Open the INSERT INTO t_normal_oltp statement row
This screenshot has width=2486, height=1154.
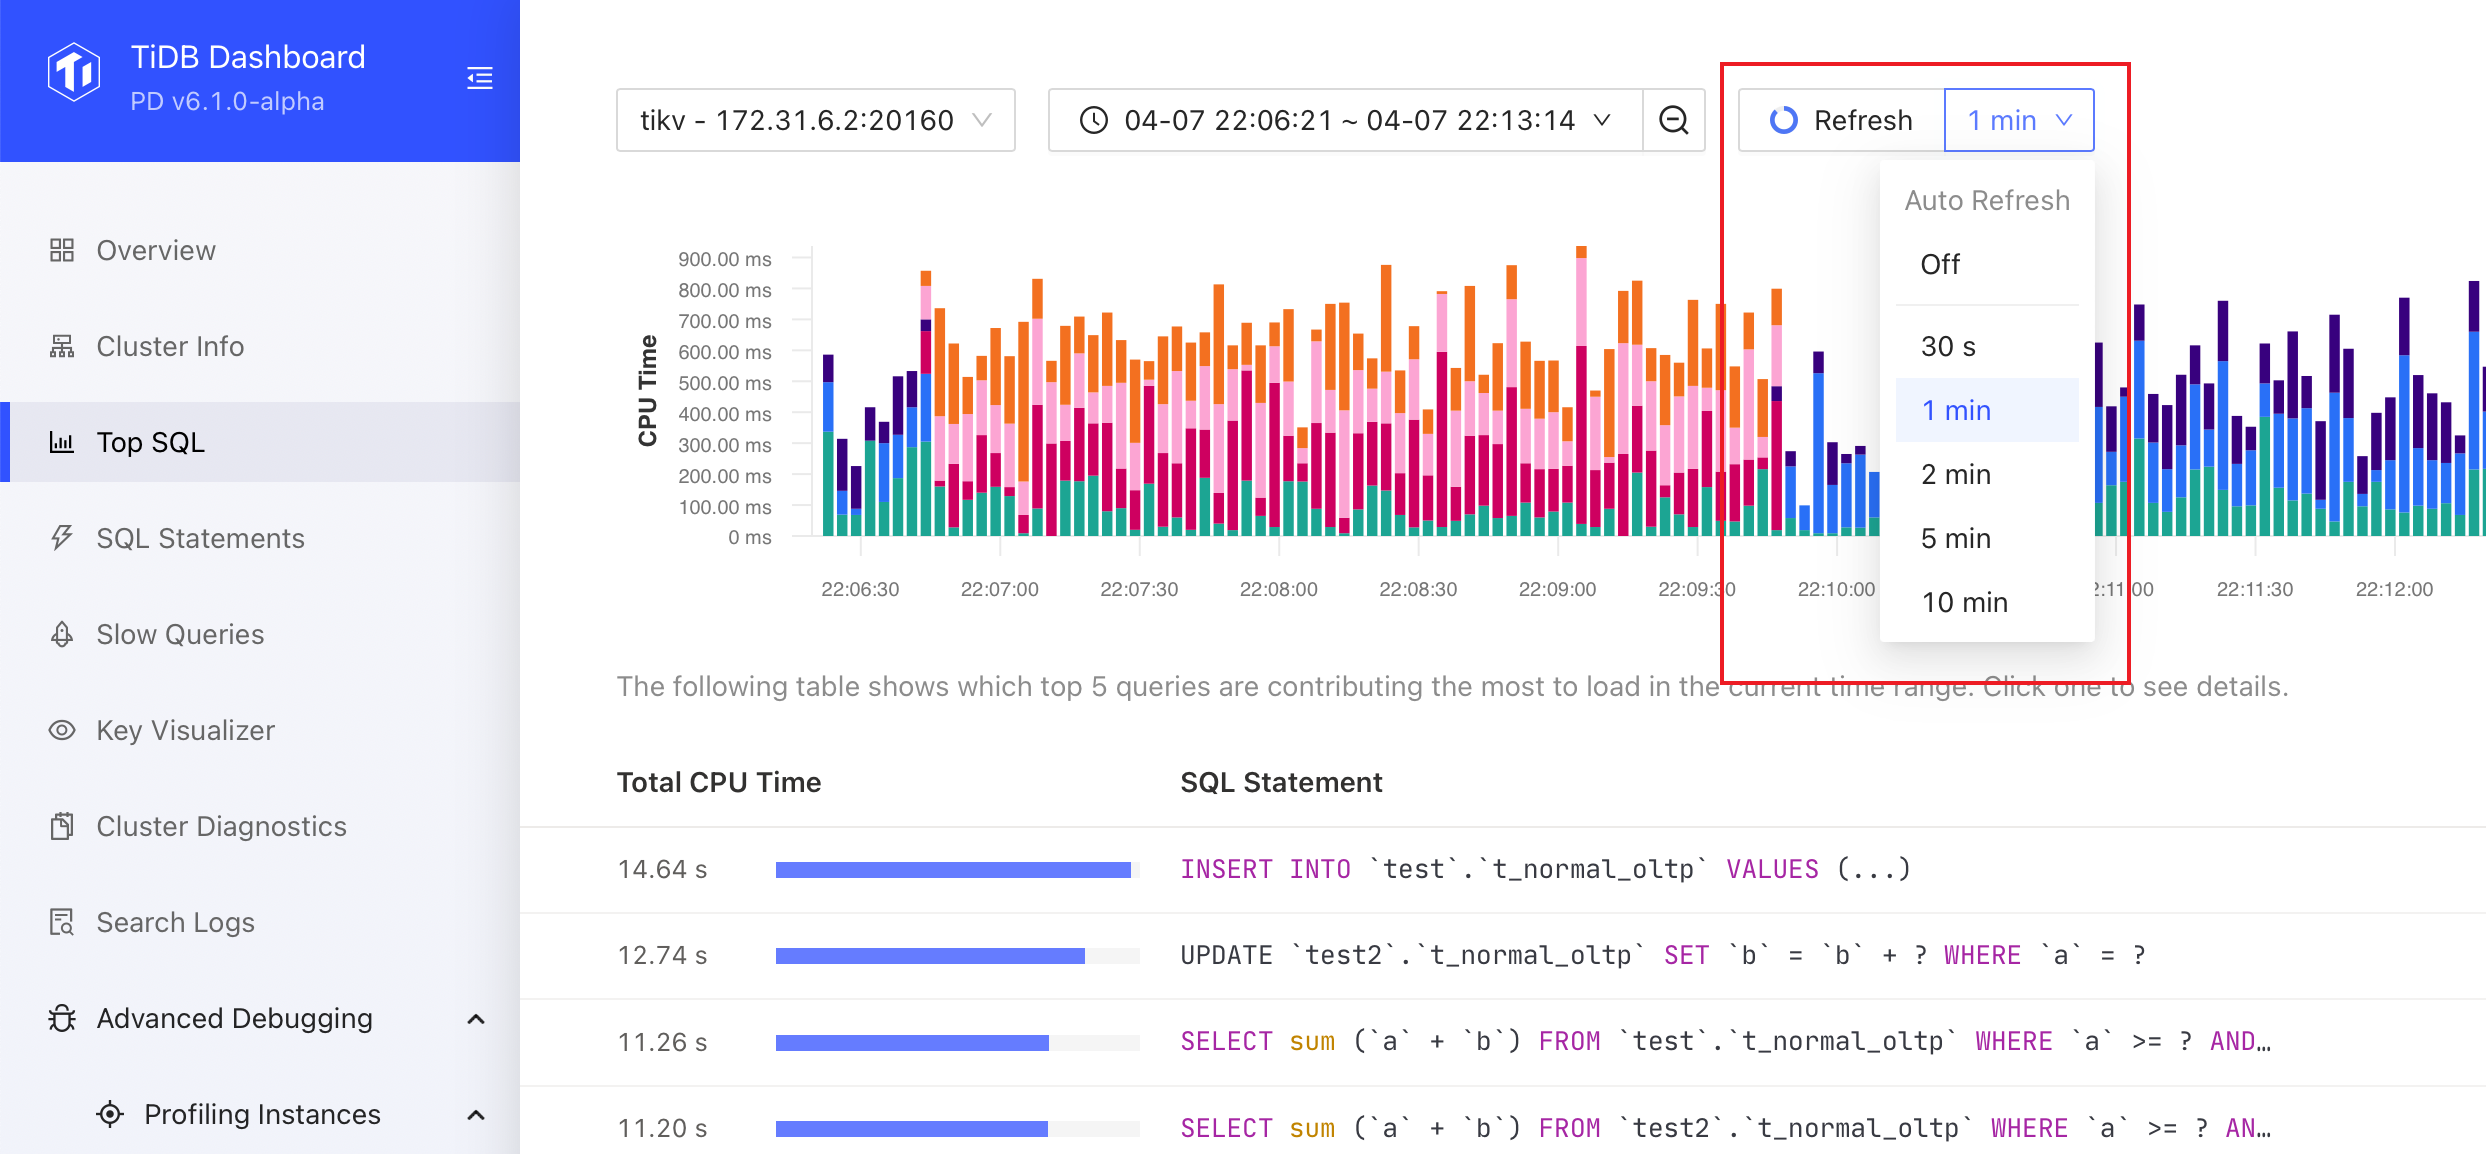pyautogui.click(x=1545, y=869)
